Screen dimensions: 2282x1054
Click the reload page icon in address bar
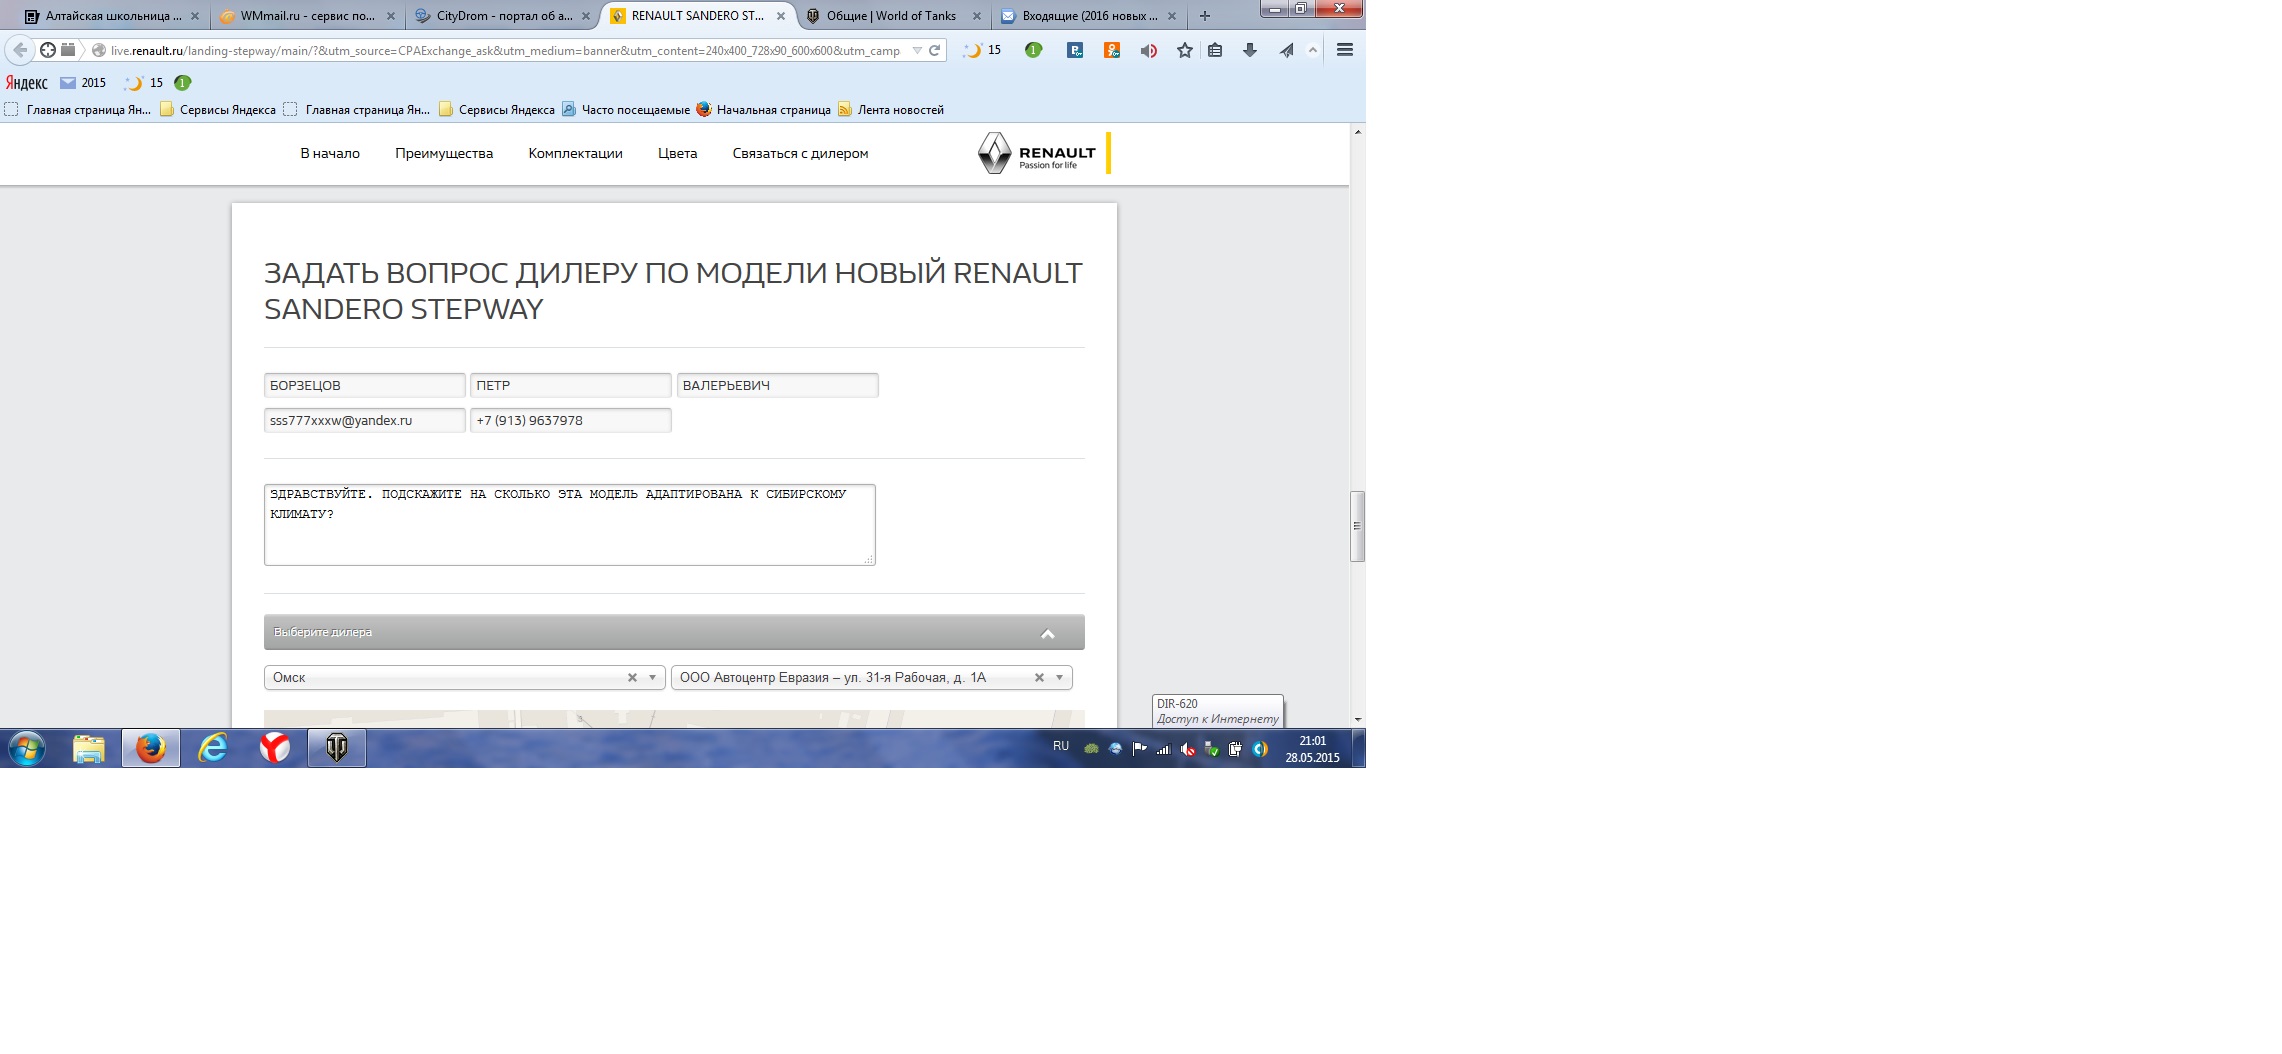[934, 50]
